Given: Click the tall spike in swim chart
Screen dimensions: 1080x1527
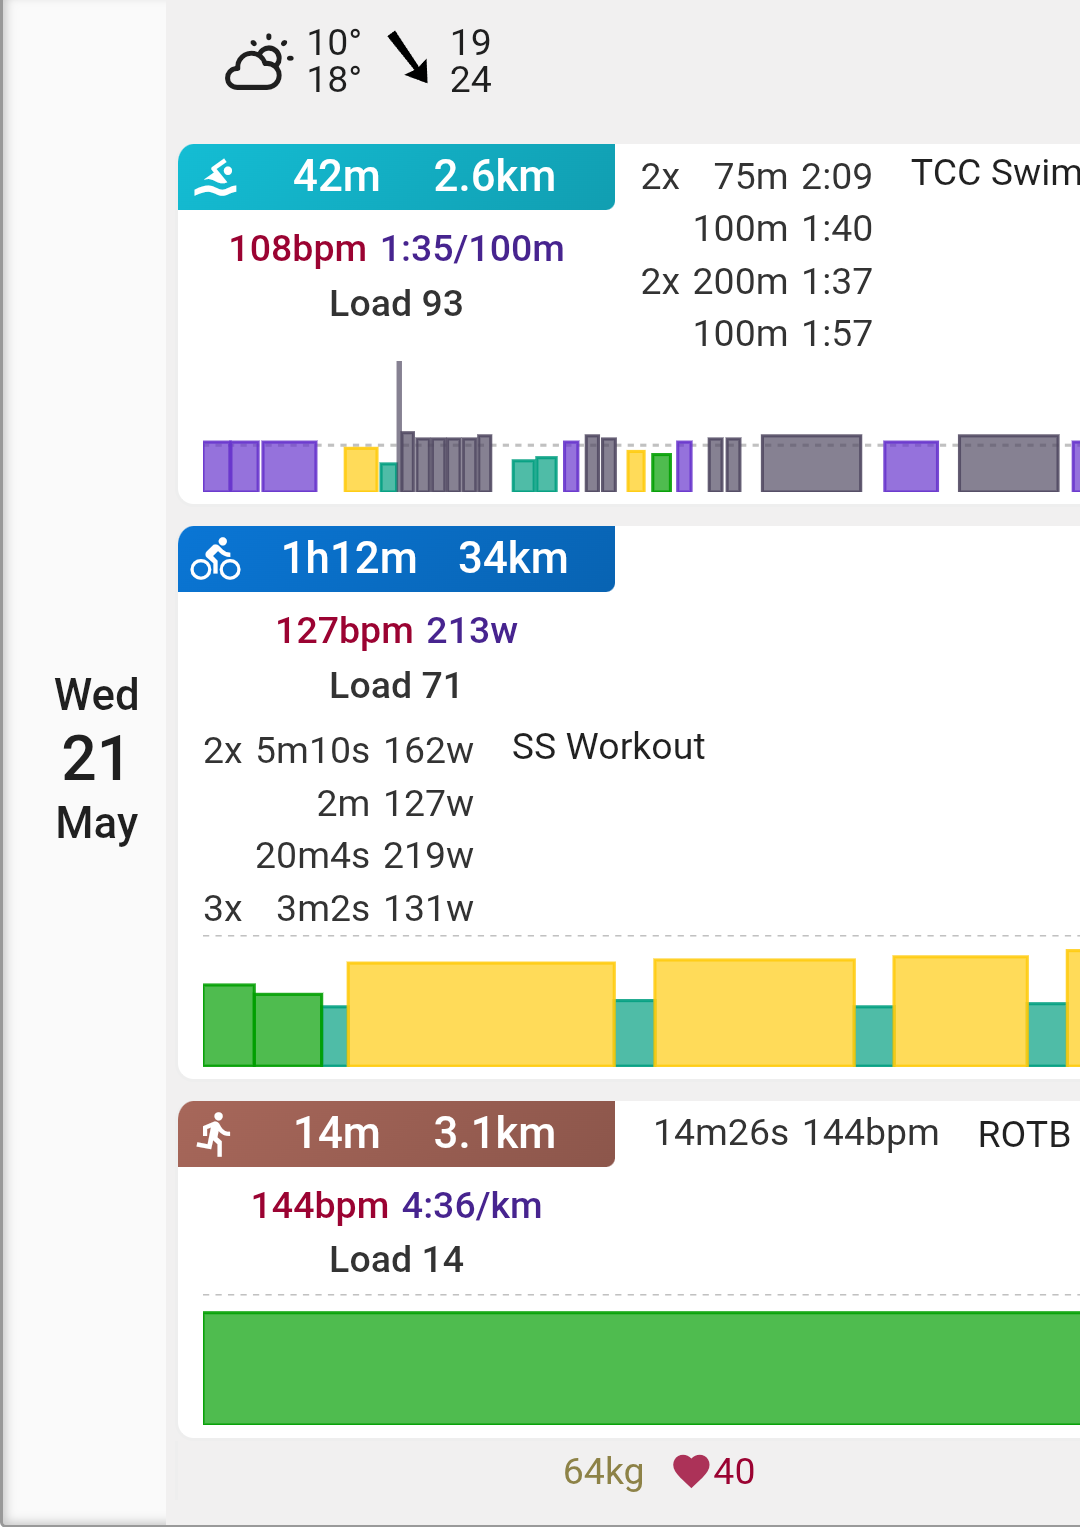Looking at the screenshot, I should click(x=399, y=425).
